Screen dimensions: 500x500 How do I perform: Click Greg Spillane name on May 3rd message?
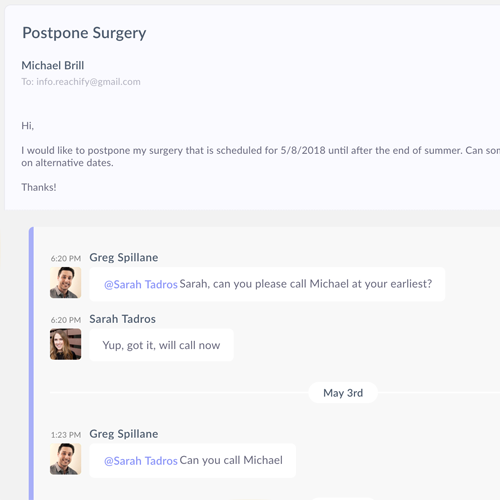coord(124,434)
